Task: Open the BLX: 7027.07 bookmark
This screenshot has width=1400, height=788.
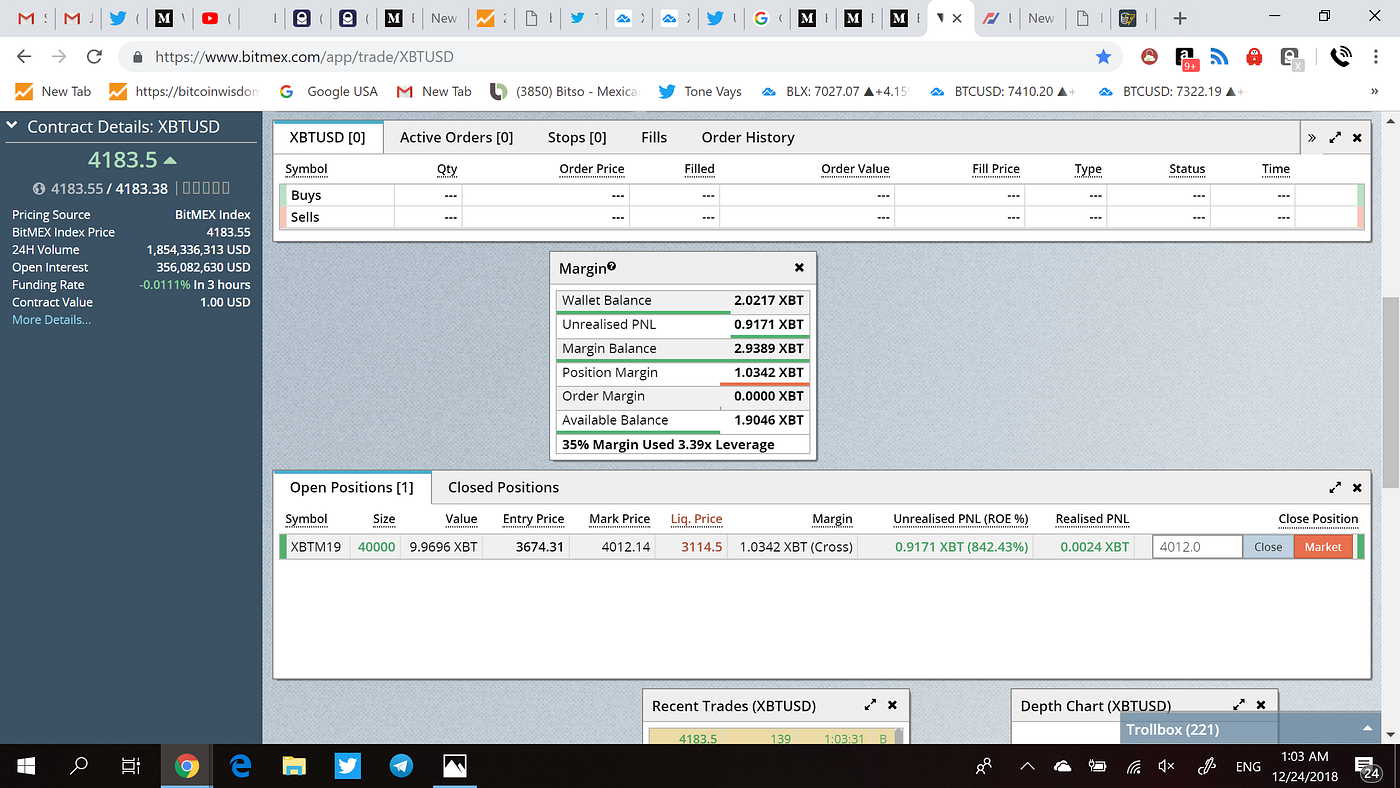Action: [x=835, y=91]
